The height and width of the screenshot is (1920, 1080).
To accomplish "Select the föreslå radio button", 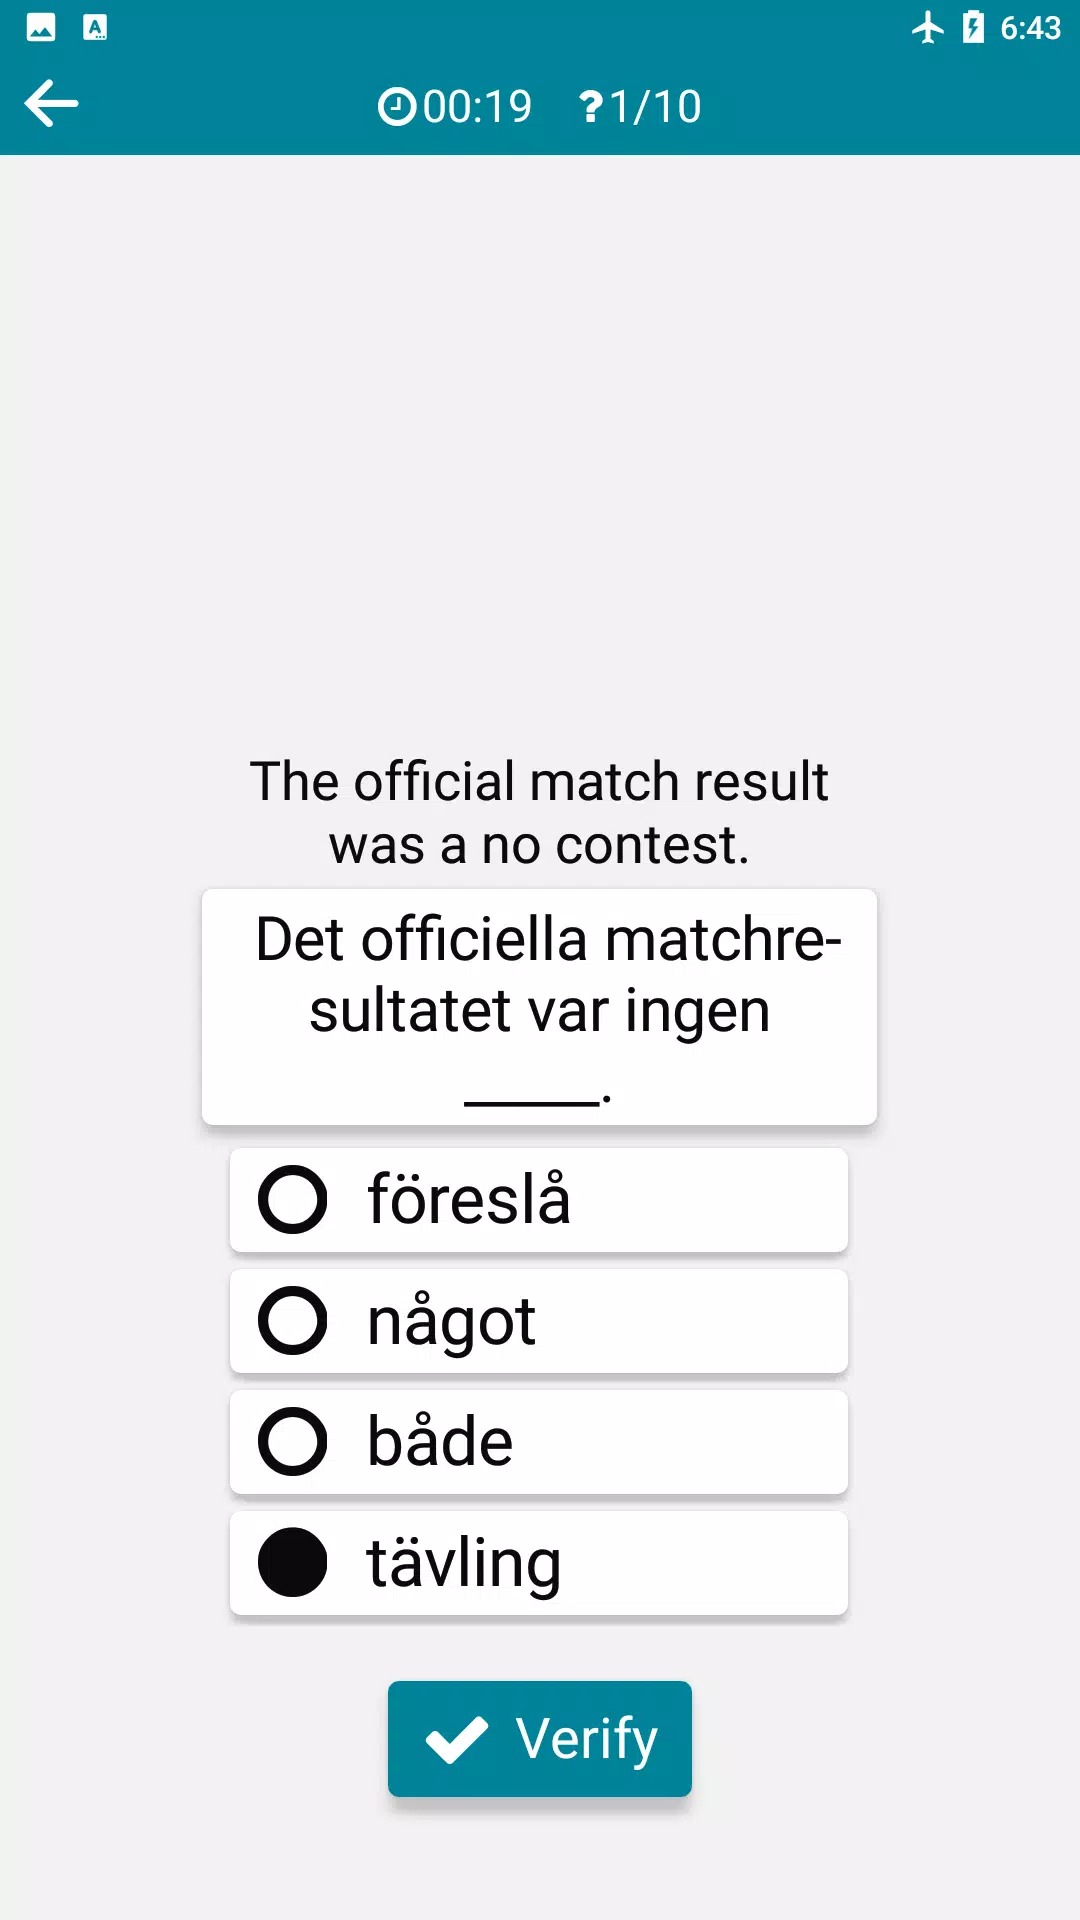I will click(x=292, y=1199).
